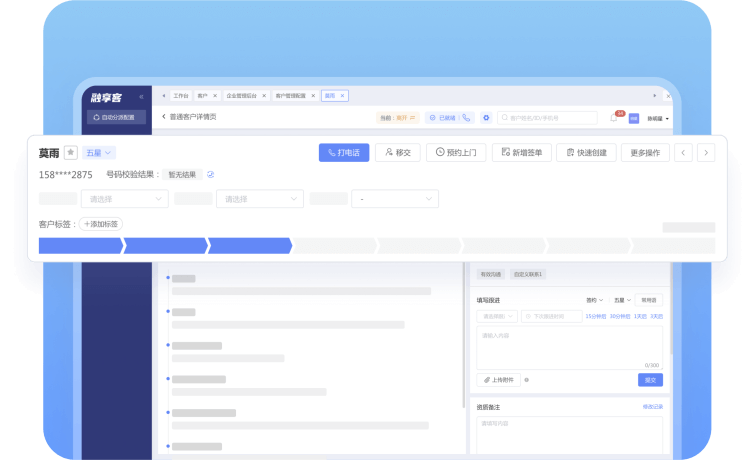Open the 五星 rating dropdown next to customer name
The height and width of the screenshot is (460, 754).
(99, 153)
